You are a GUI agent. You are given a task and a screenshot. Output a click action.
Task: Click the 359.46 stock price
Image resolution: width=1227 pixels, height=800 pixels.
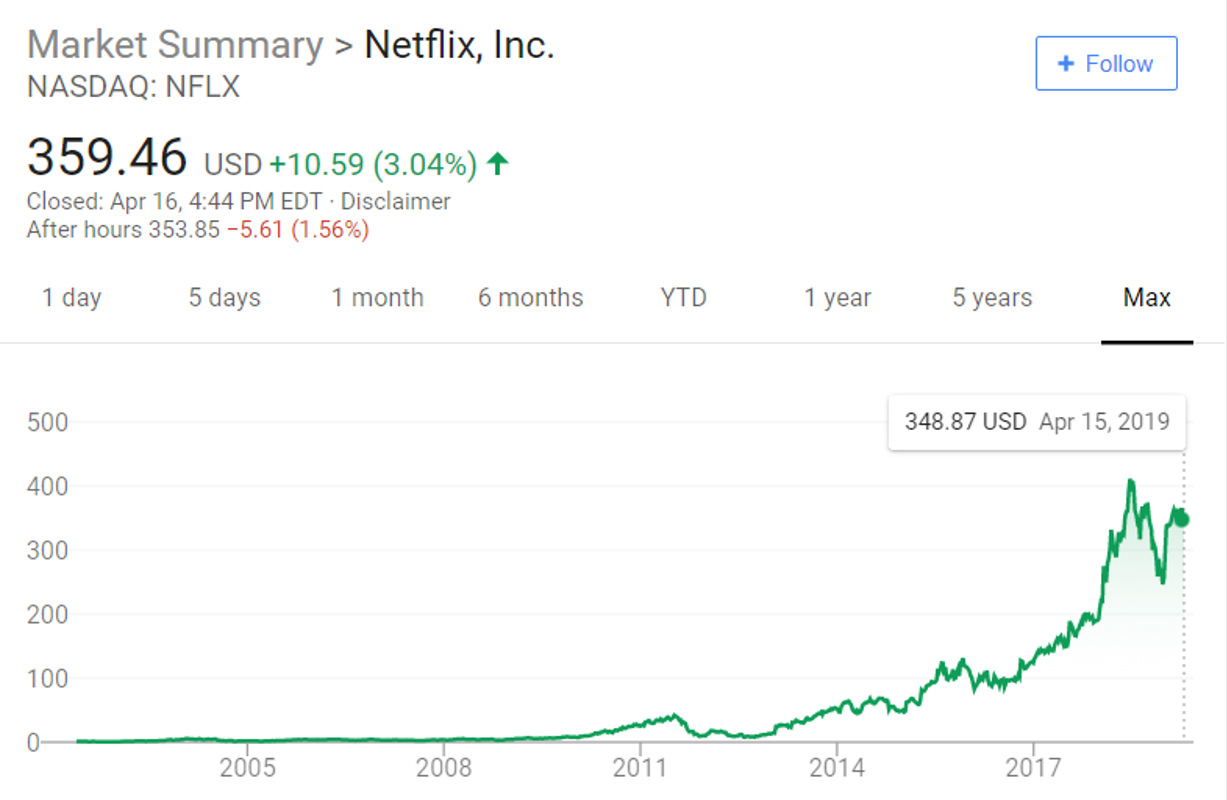107,158
